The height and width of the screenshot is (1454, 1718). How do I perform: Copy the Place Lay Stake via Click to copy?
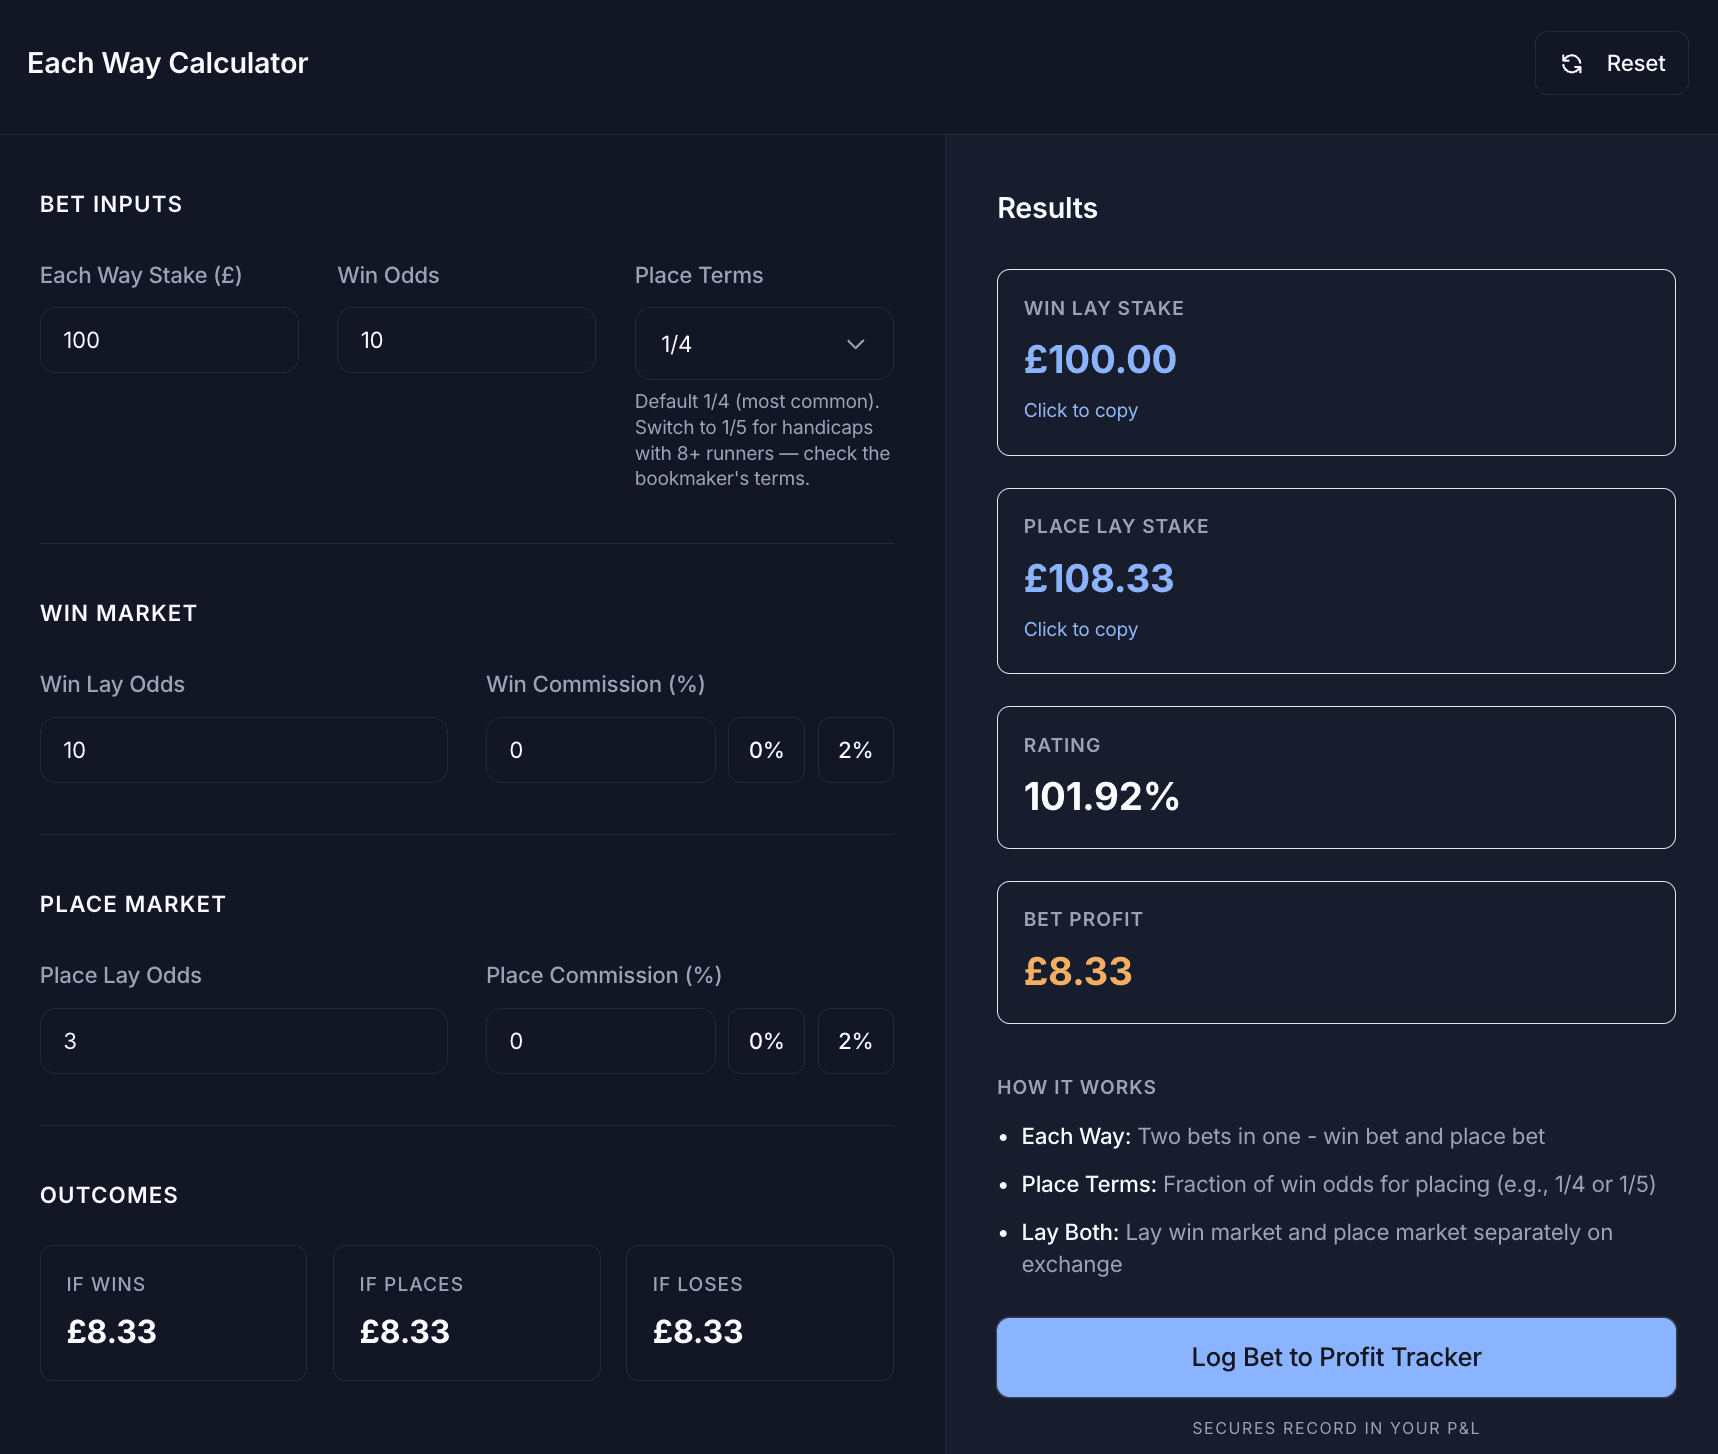click(1080, 629)
